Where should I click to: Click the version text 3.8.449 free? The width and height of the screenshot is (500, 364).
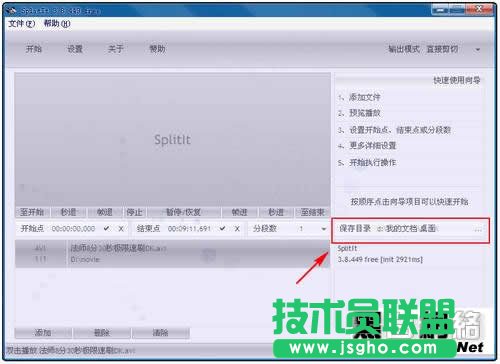[358, 259]
